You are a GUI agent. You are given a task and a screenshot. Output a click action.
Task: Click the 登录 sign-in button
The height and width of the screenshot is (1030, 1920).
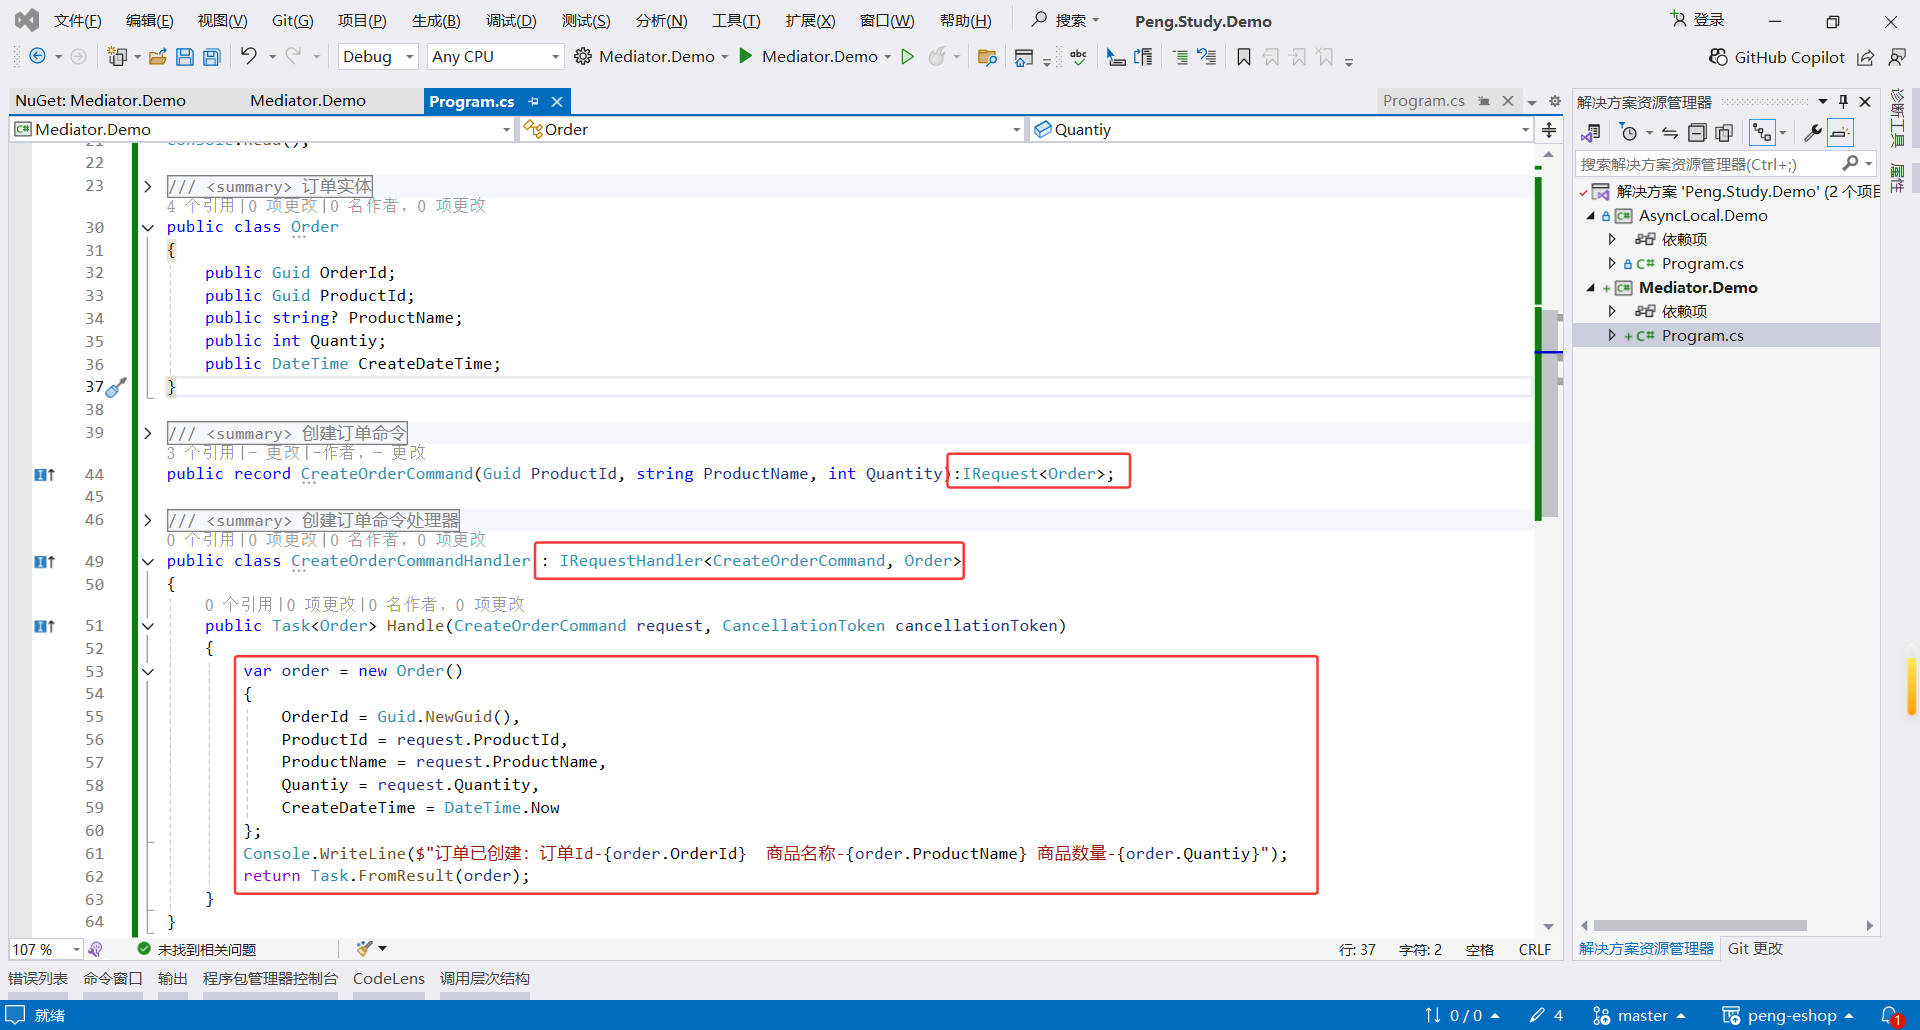[1697, 20]
